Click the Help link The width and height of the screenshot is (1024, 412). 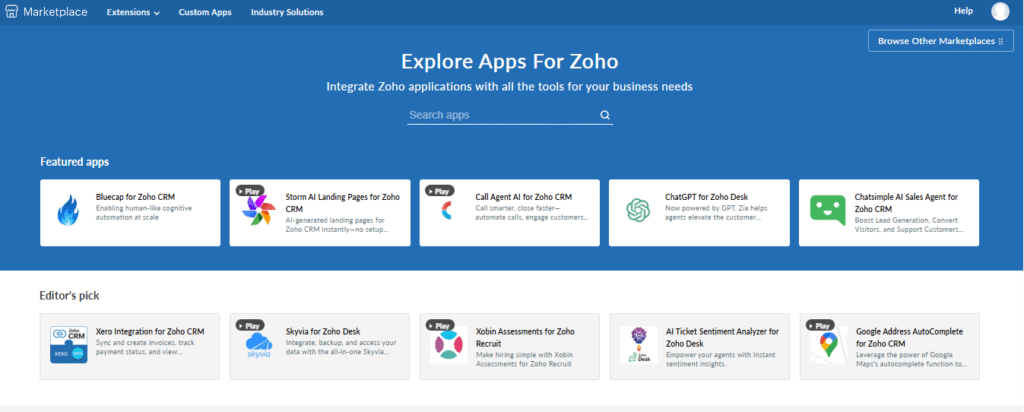(x=963, y=11)
